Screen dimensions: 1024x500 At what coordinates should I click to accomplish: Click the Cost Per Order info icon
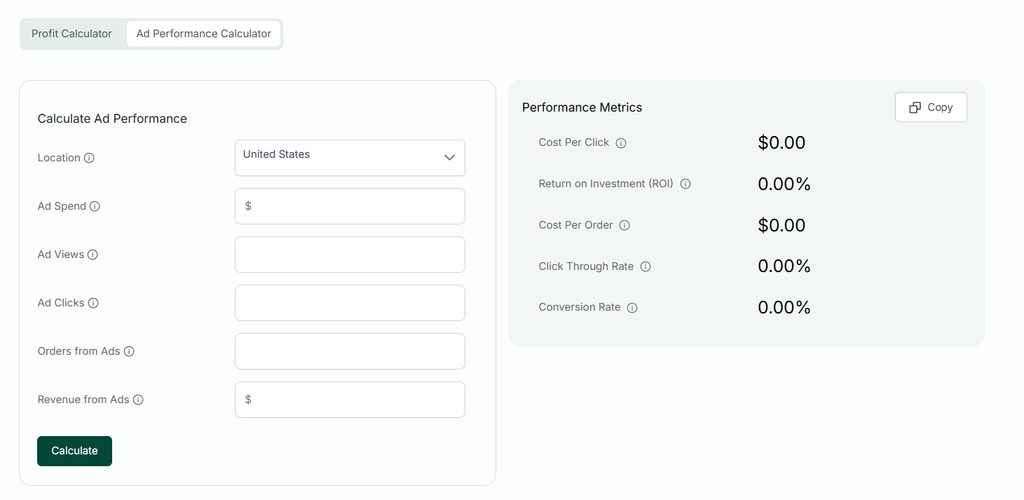tap(624, 225)
